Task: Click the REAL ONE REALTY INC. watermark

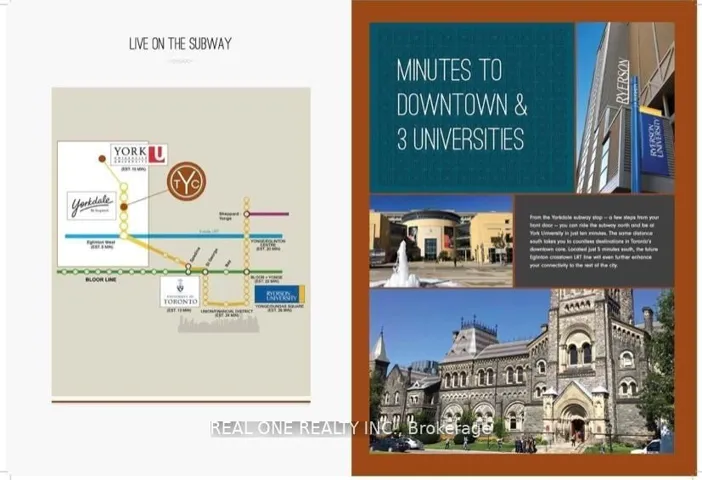Action: click(350, 428)
